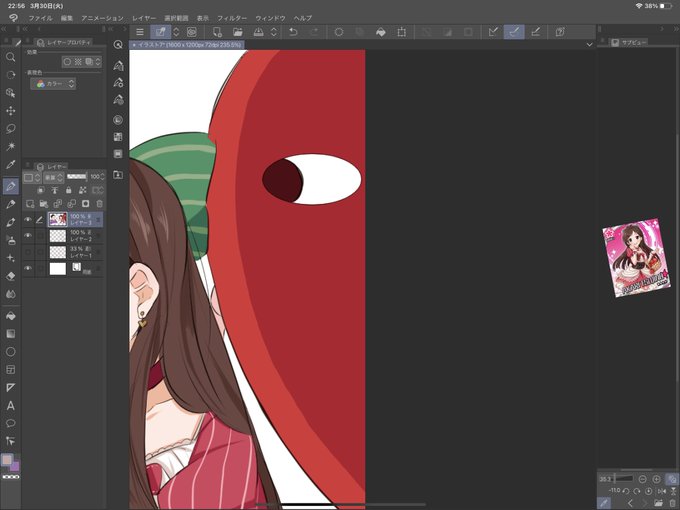The width and height of the screenshot is (680, 510).
Task: Delete layer with trash icon in Layer panel
Action: coord(100,203)
